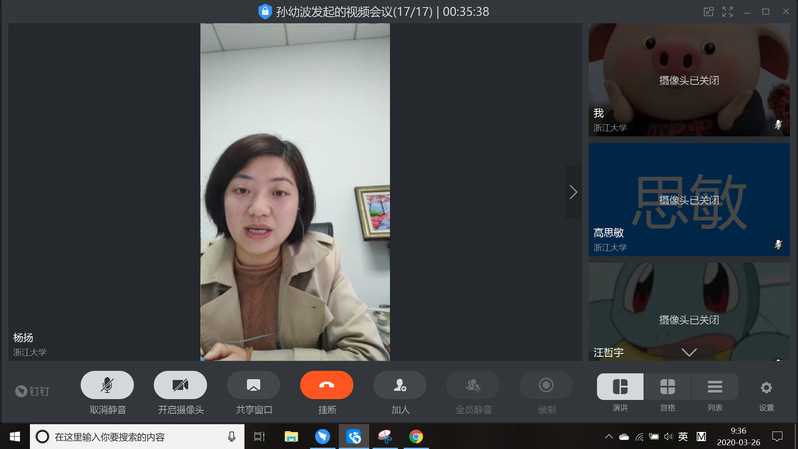
Task: Switch to 演讲 speaker view
Action: coord(620,387)
